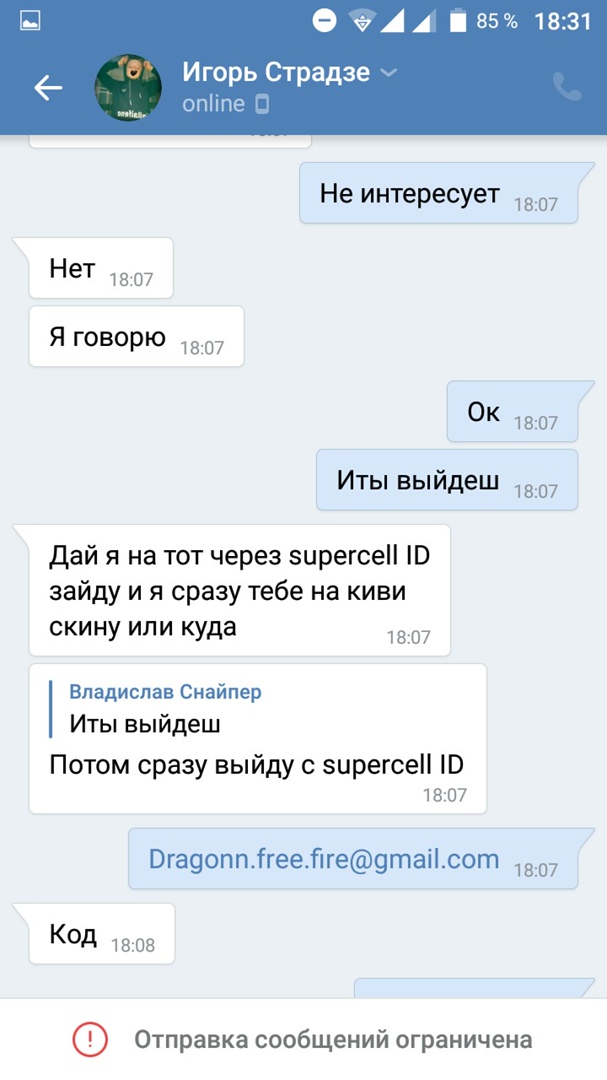Tap the battery status icon
Screen dimensions: 607x1080
coord(458,21)
